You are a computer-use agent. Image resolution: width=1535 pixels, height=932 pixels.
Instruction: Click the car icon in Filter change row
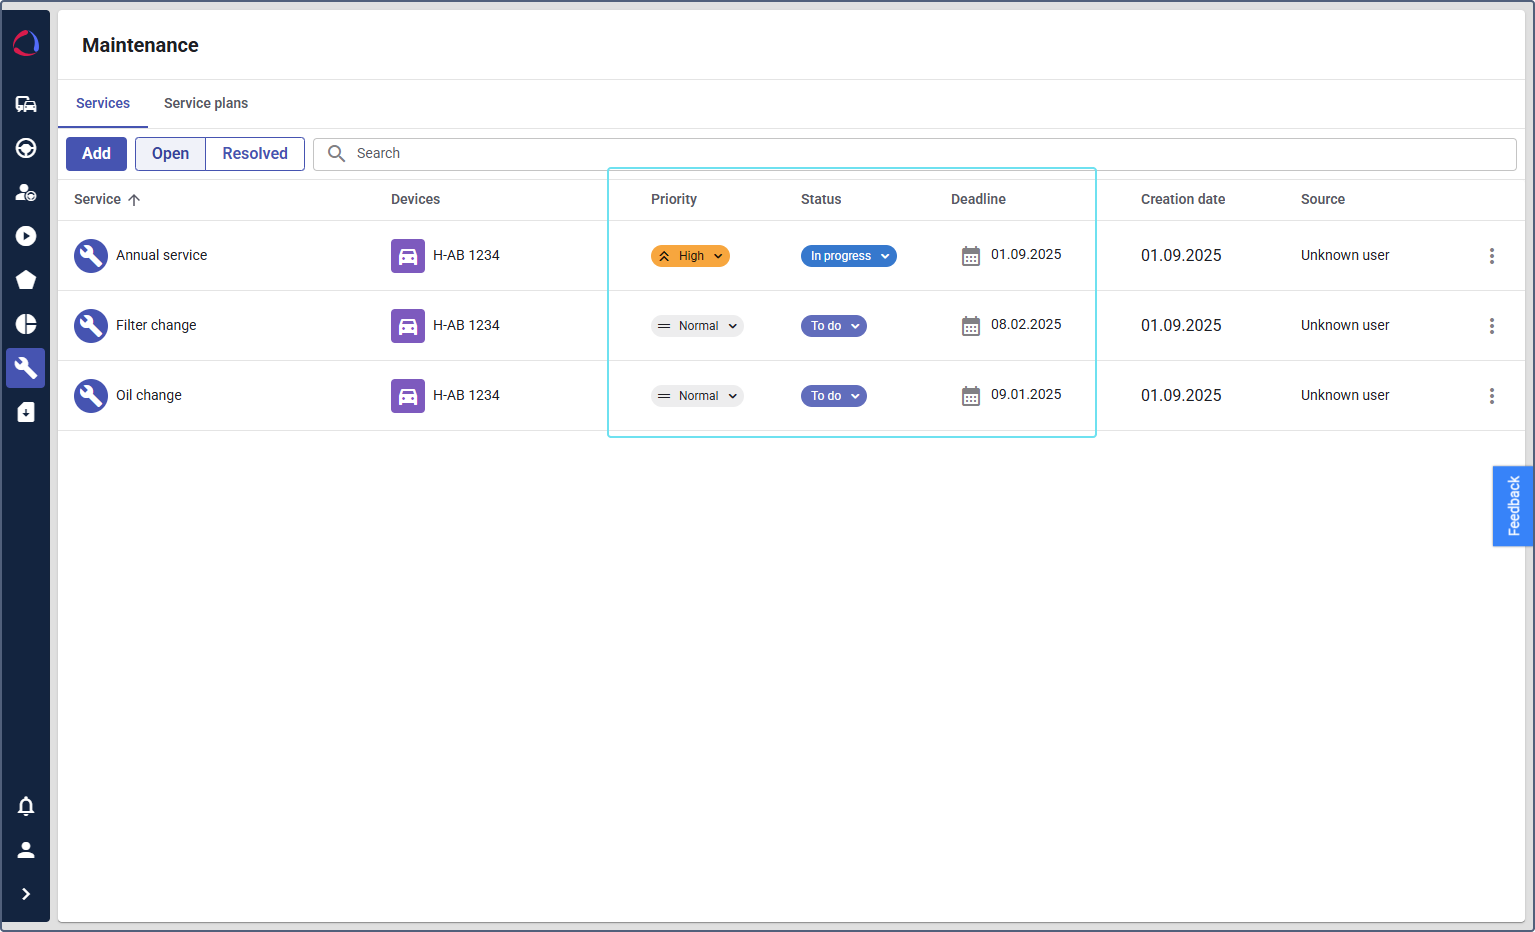408,326
